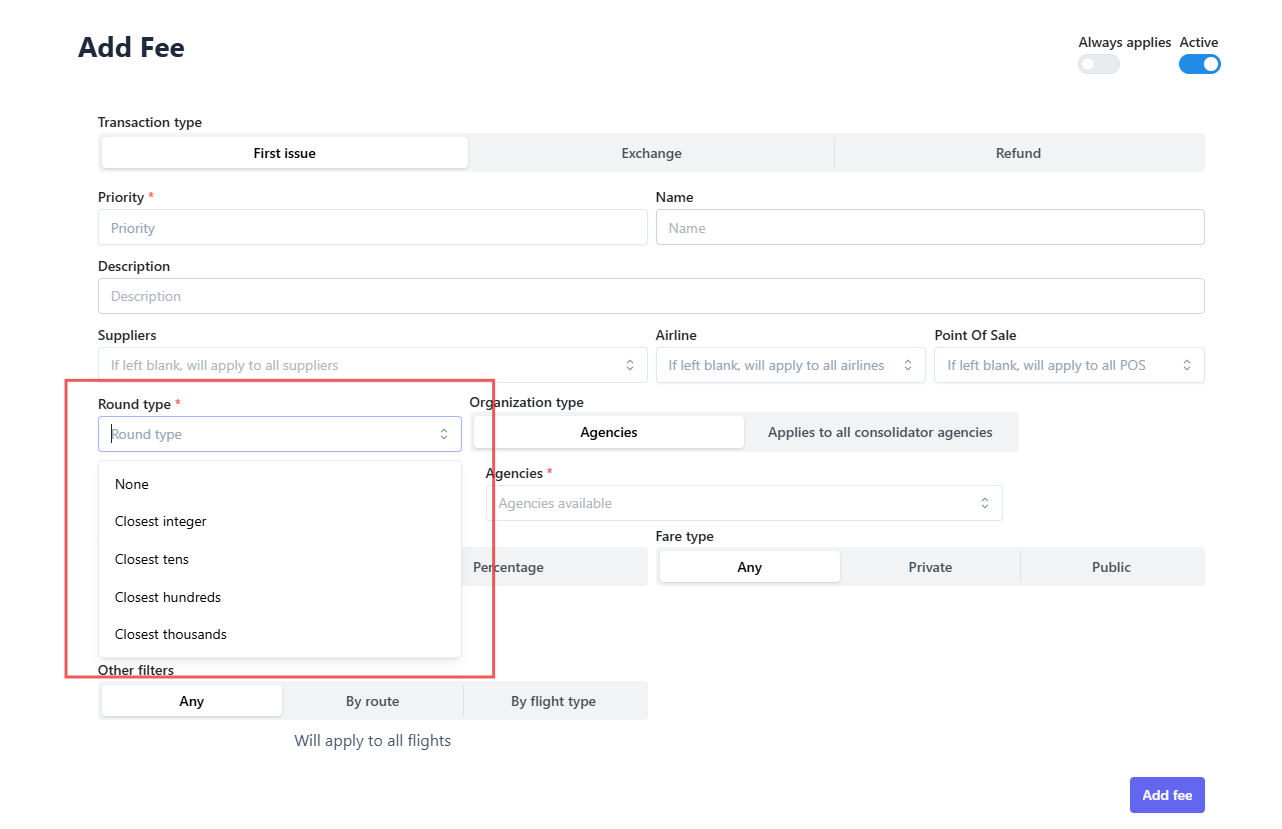Click the Add fee button
The image size is (1282, 829).
pyautogui.click(x=1167, y=795)
